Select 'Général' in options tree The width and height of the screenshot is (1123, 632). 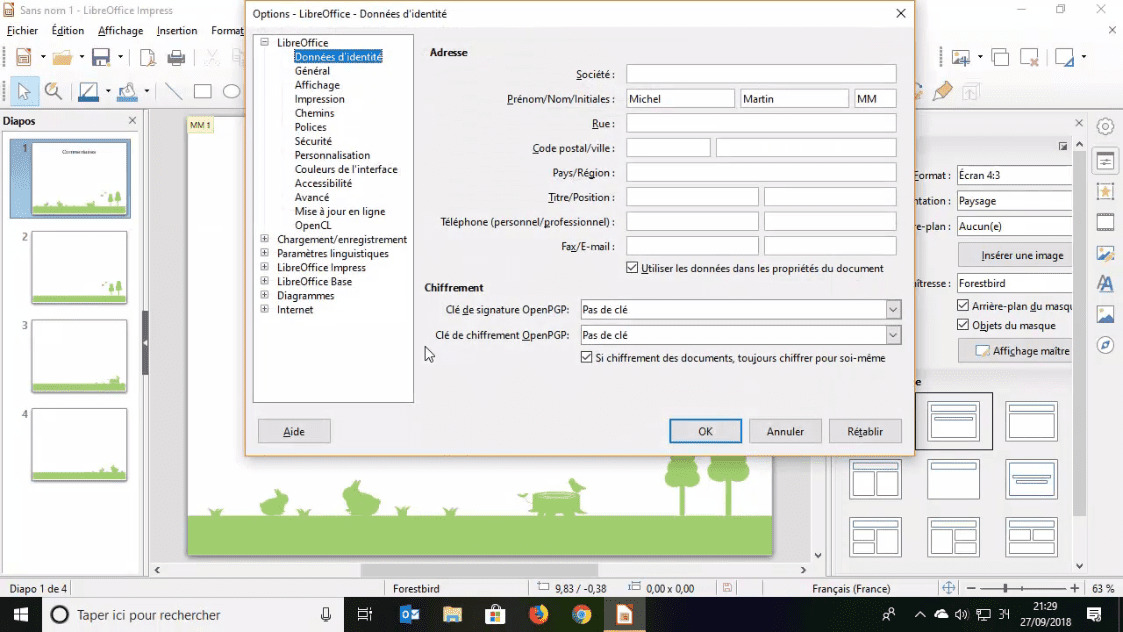click(312, 71)
